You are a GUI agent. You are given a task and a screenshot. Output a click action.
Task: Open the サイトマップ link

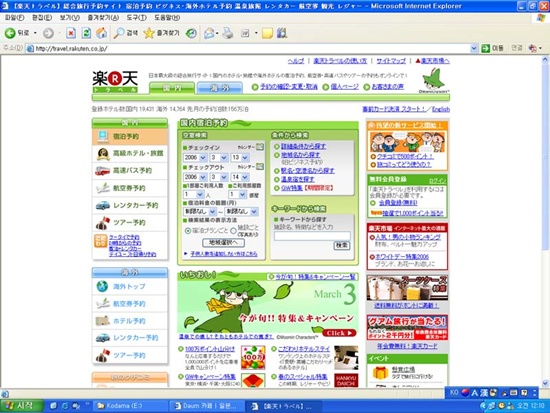pos(391,61)
